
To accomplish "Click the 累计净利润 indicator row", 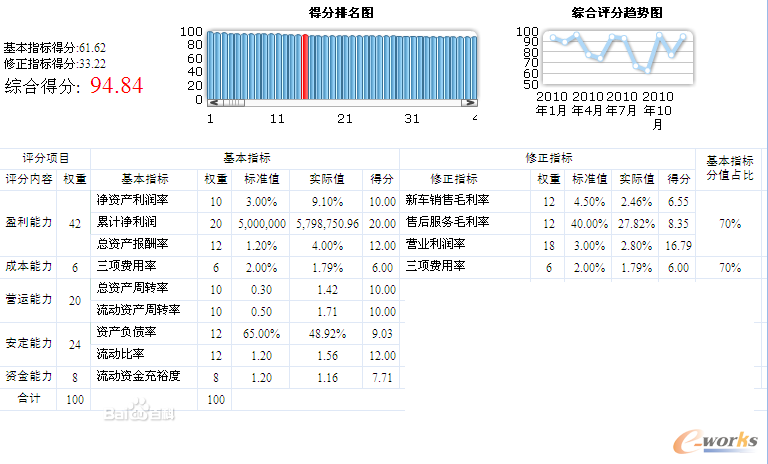I will [130, 222].
